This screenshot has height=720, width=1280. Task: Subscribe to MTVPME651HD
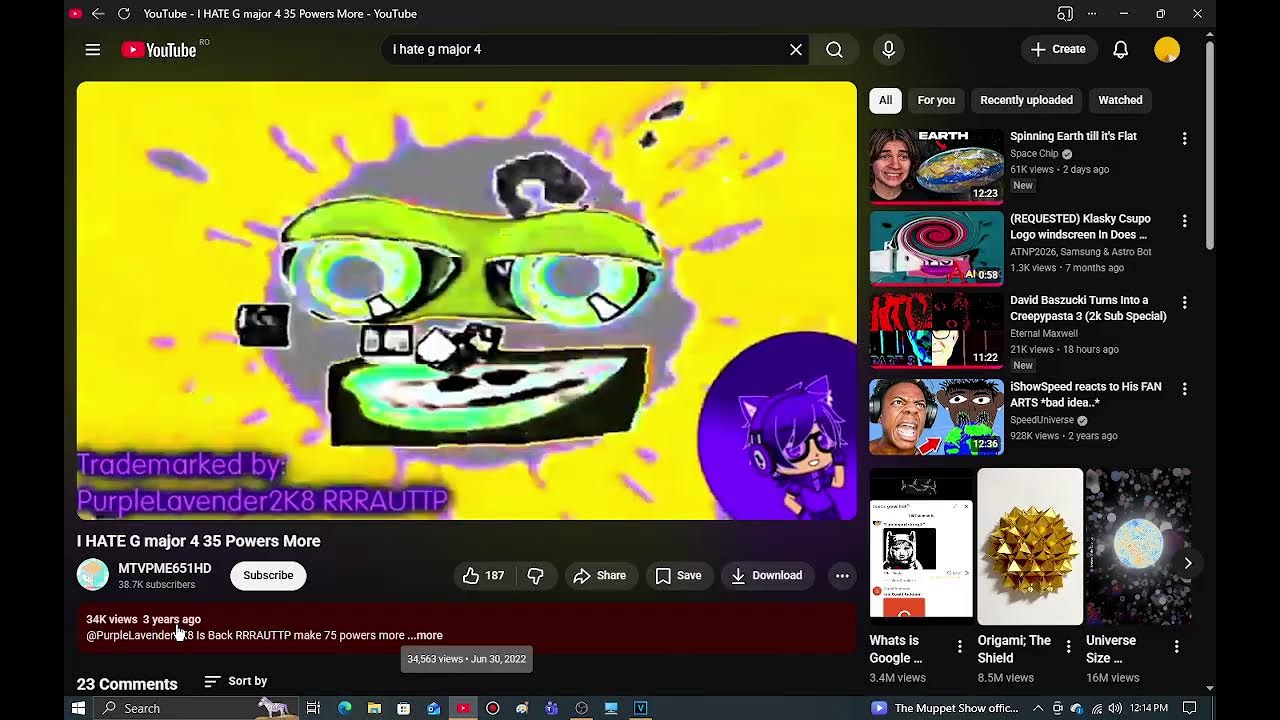[x=268, y=575]
